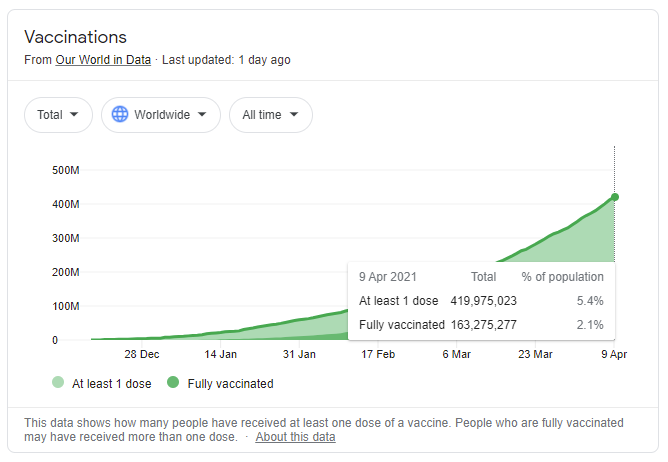Open the Worldwide dropdown arrow
Viewport: 668px width, 462px height.
pyautogui.click(x=203, y=115)
